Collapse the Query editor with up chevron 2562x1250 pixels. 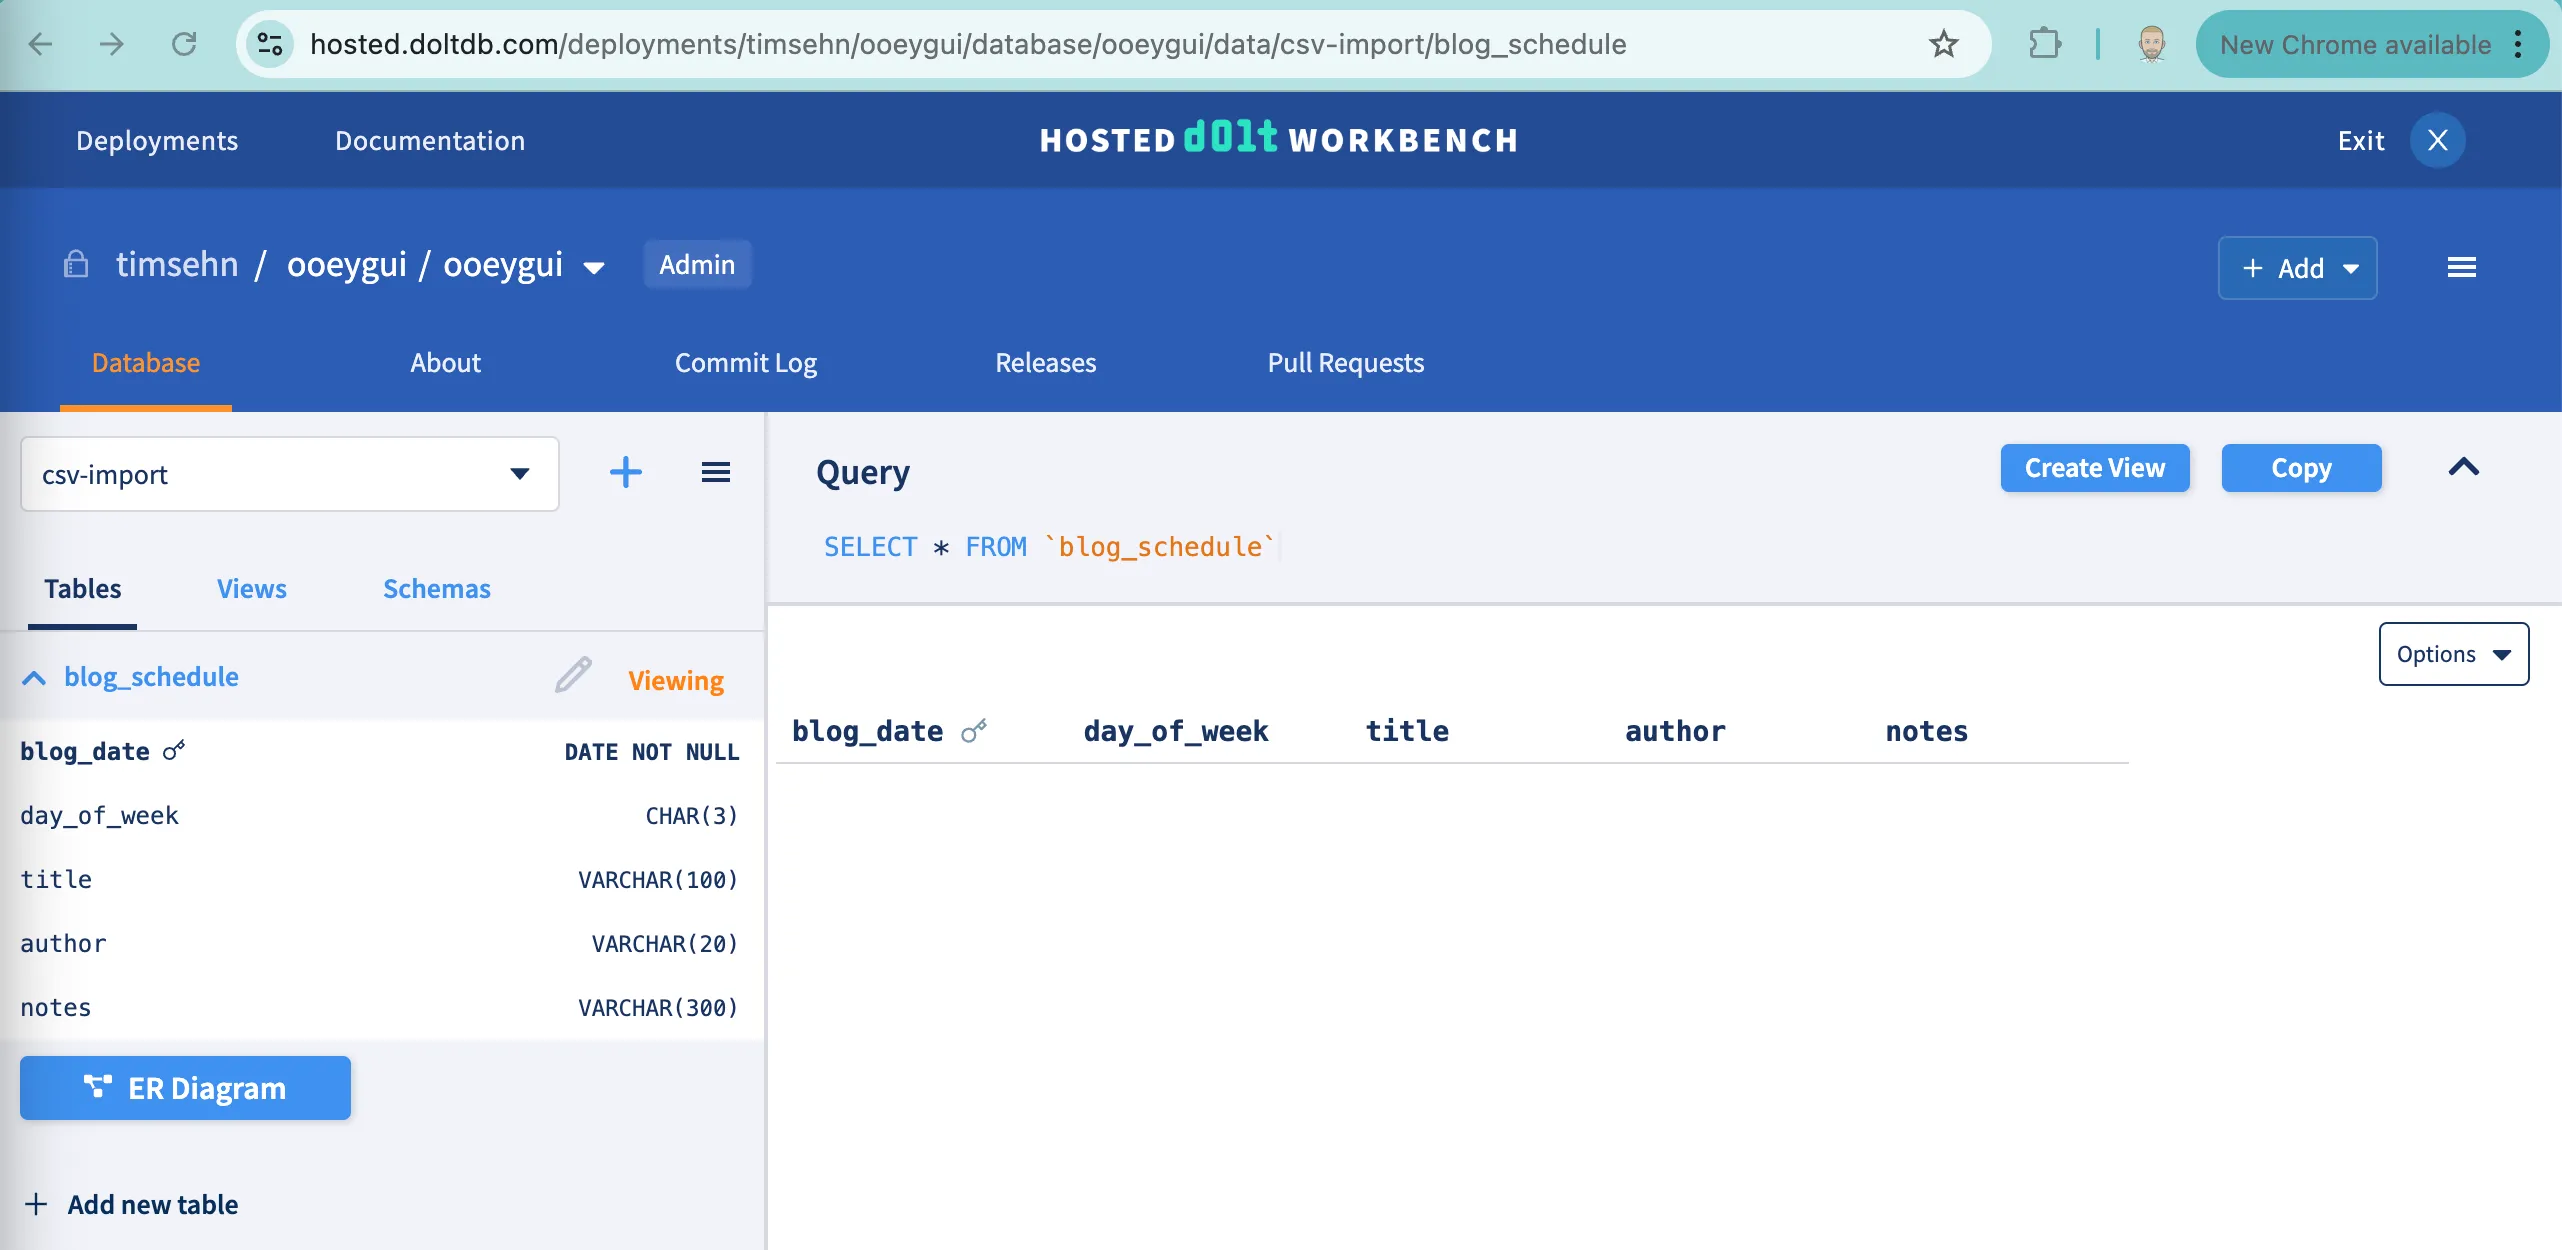[x=2463, y=467]
